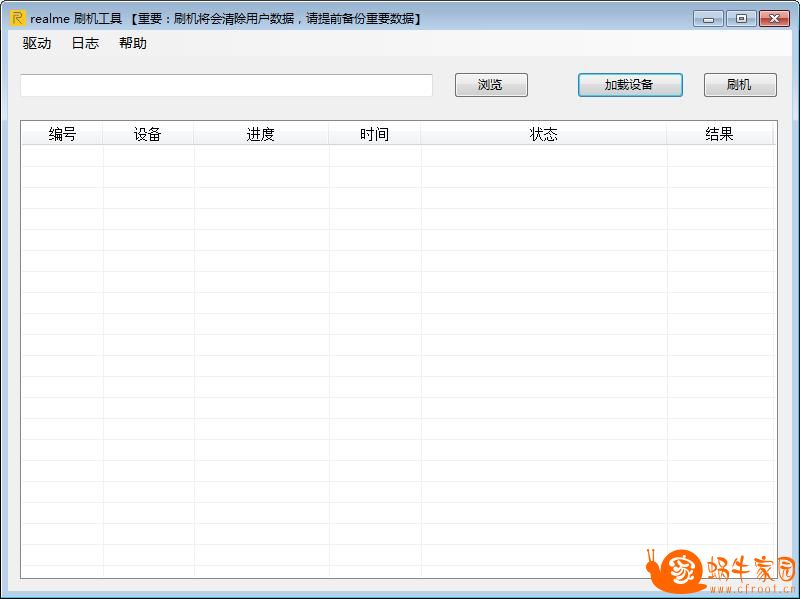This screenshot has width=800, height=599.
Task: Click the realme app icon in title bar
Action: (x=17, y=18)
